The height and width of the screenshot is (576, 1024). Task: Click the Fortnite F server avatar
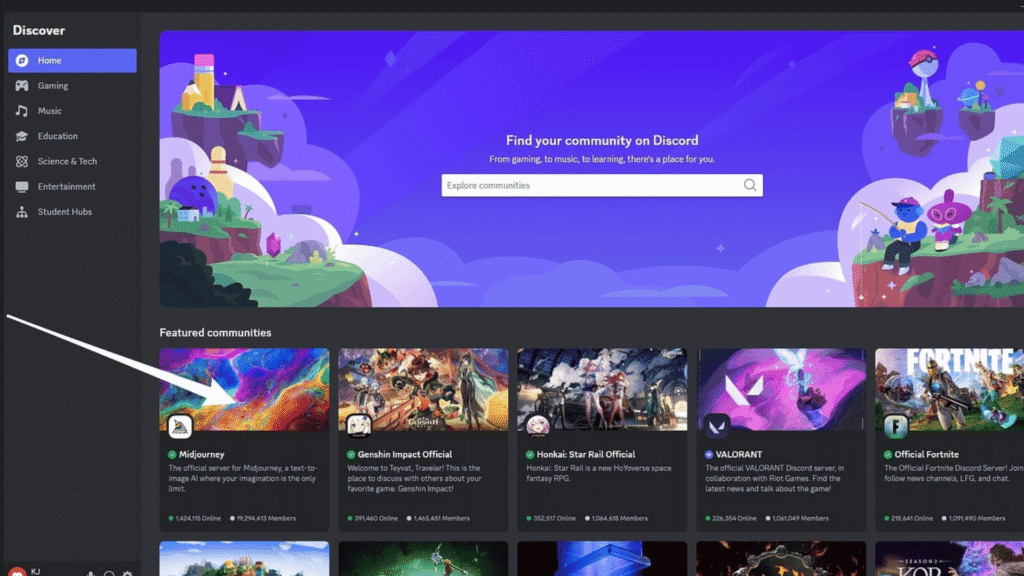[x=895, y=426]
